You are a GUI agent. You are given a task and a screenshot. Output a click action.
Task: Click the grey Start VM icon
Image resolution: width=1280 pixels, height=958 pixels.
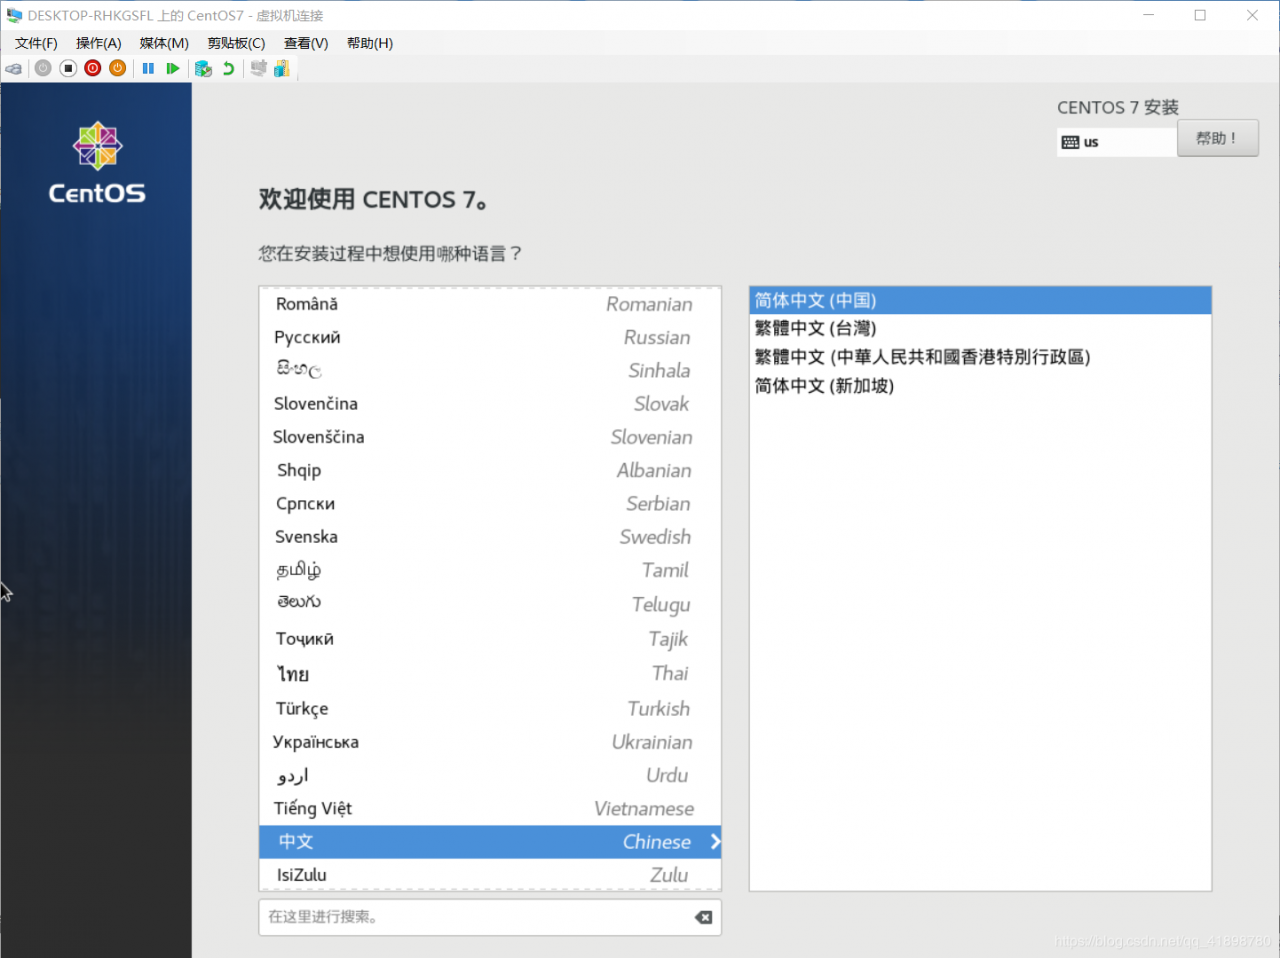[x=43, y=68]
